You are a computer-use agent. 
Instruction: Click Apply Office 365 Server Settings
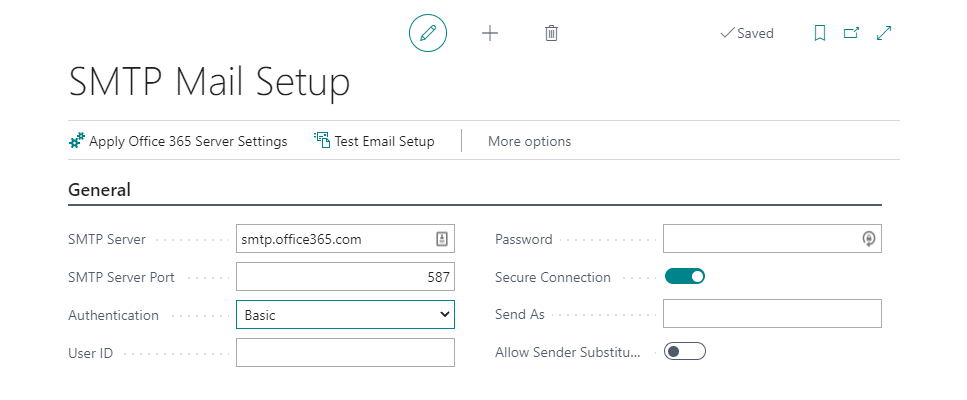pos(178,141)
